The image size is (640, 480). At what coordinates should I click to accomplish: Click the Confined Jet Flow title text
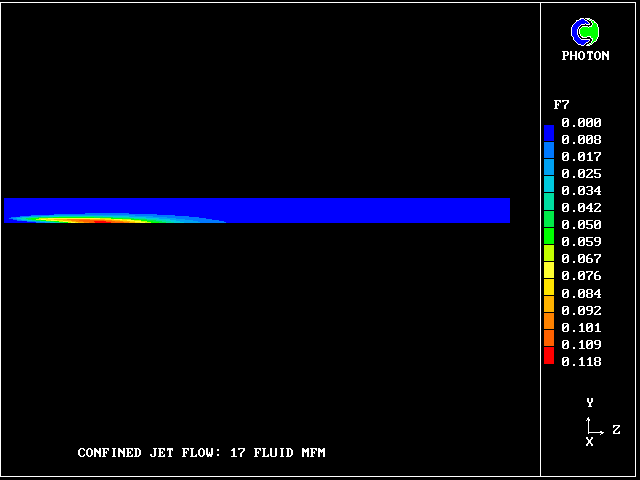click(201, 453)
